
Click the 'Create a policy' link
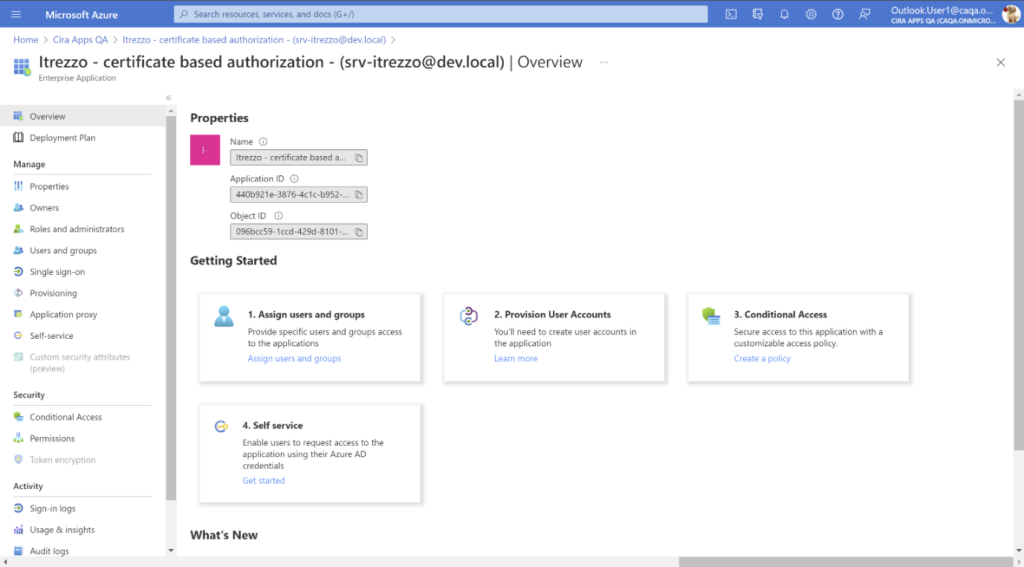pyautogui.click(x=762, y=359)
